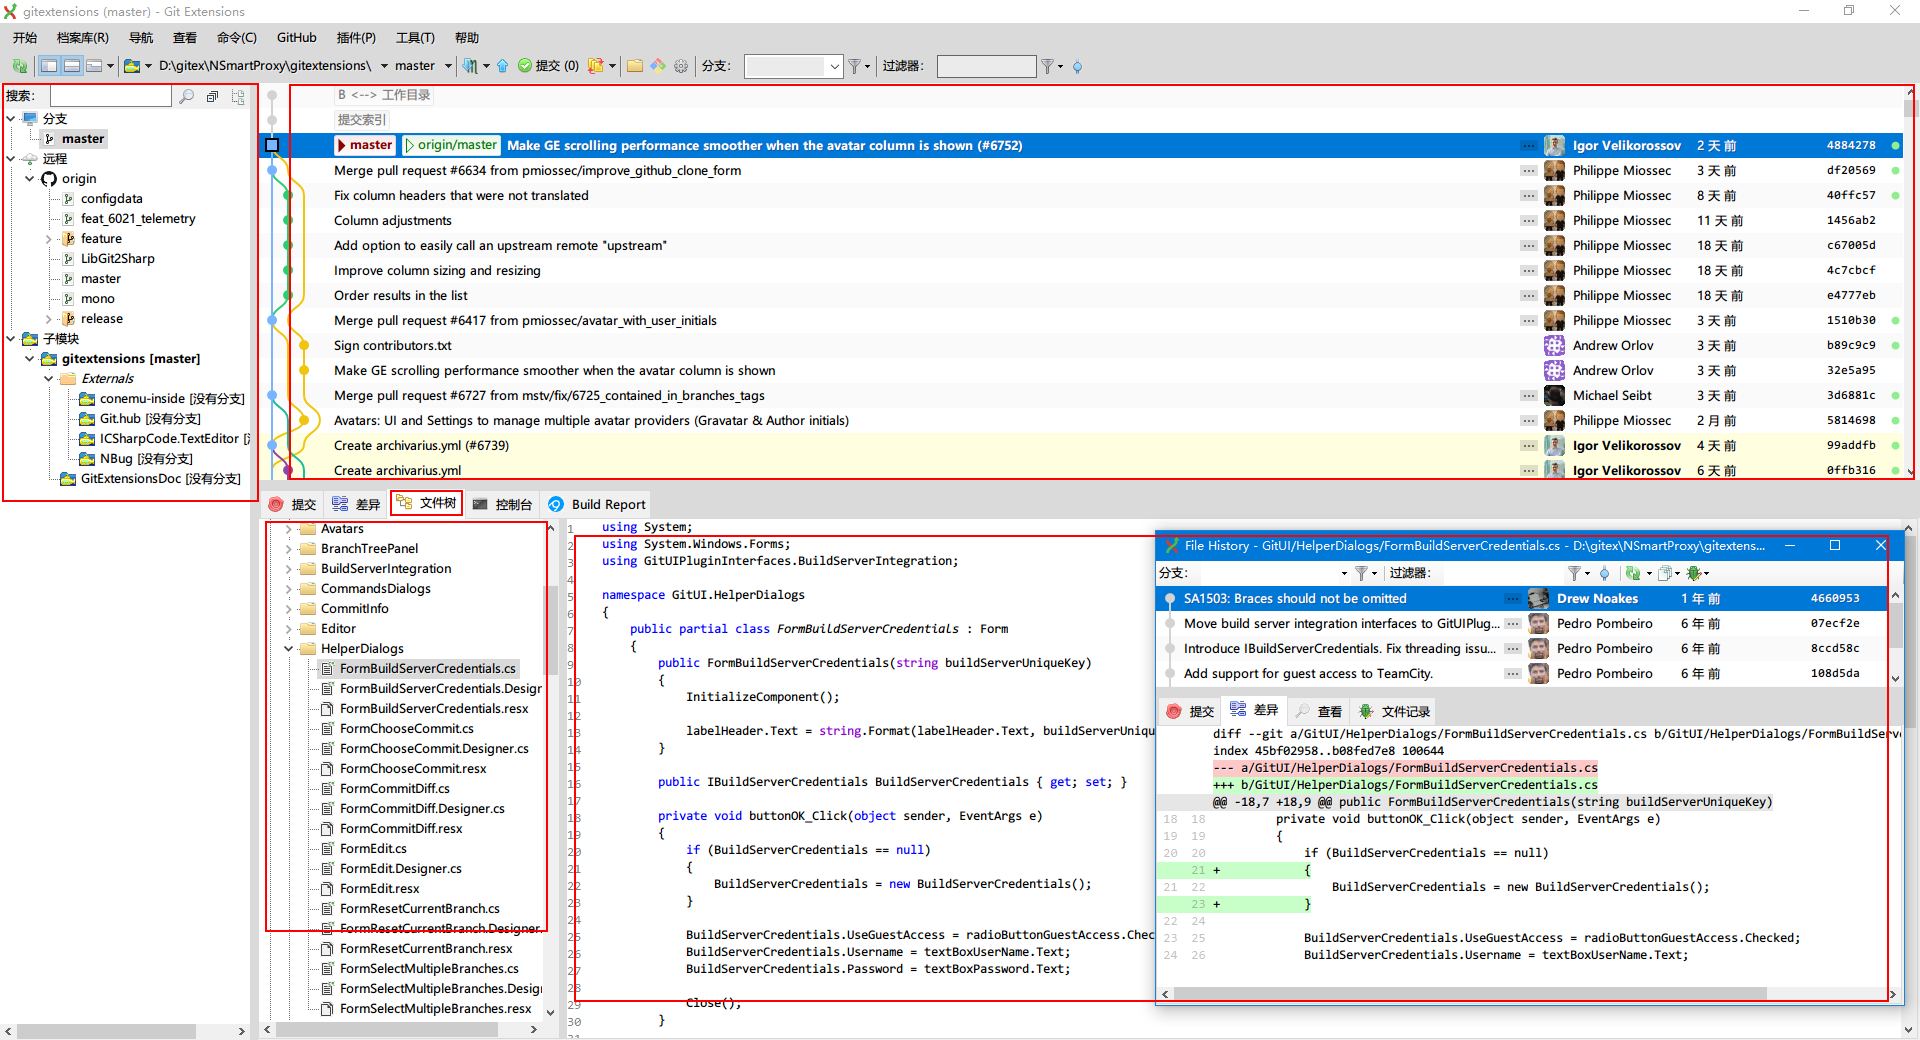Click the branch filter funnel icon
Screen dimensions: 1920x1040
(x=855, y=66)
